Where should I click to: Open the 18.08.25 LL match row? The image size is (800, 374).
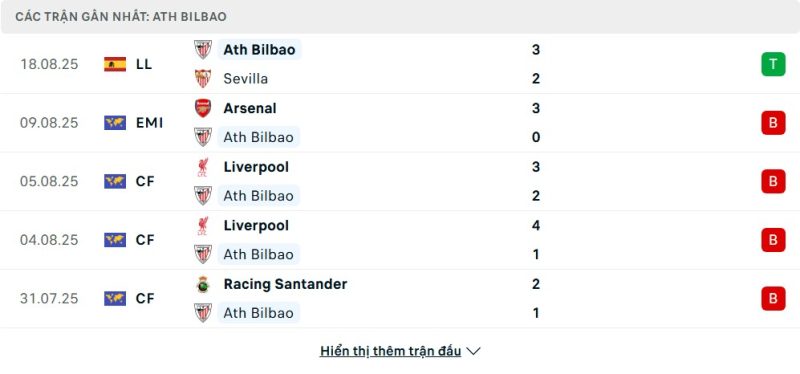tap(400, 64)
